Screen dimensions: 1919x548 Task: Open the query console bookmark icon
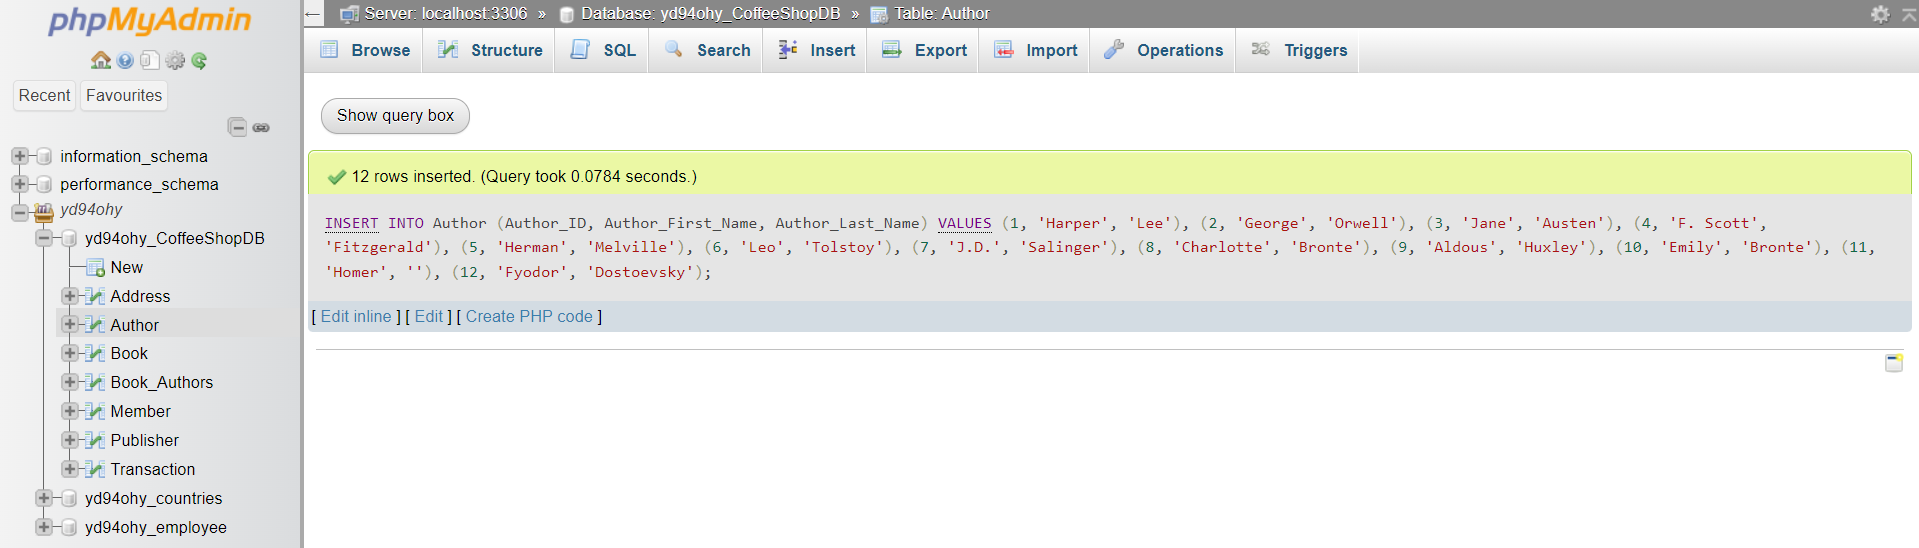point(1894,362)
